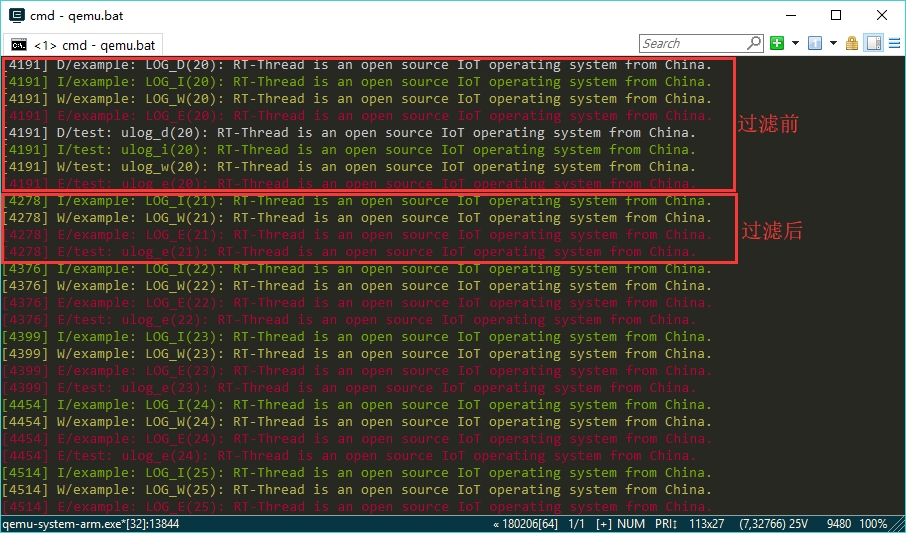This screenshot has height=533, width=906.
Task: Click the [+] status bar indicator
Action: [x=604, y=524]
